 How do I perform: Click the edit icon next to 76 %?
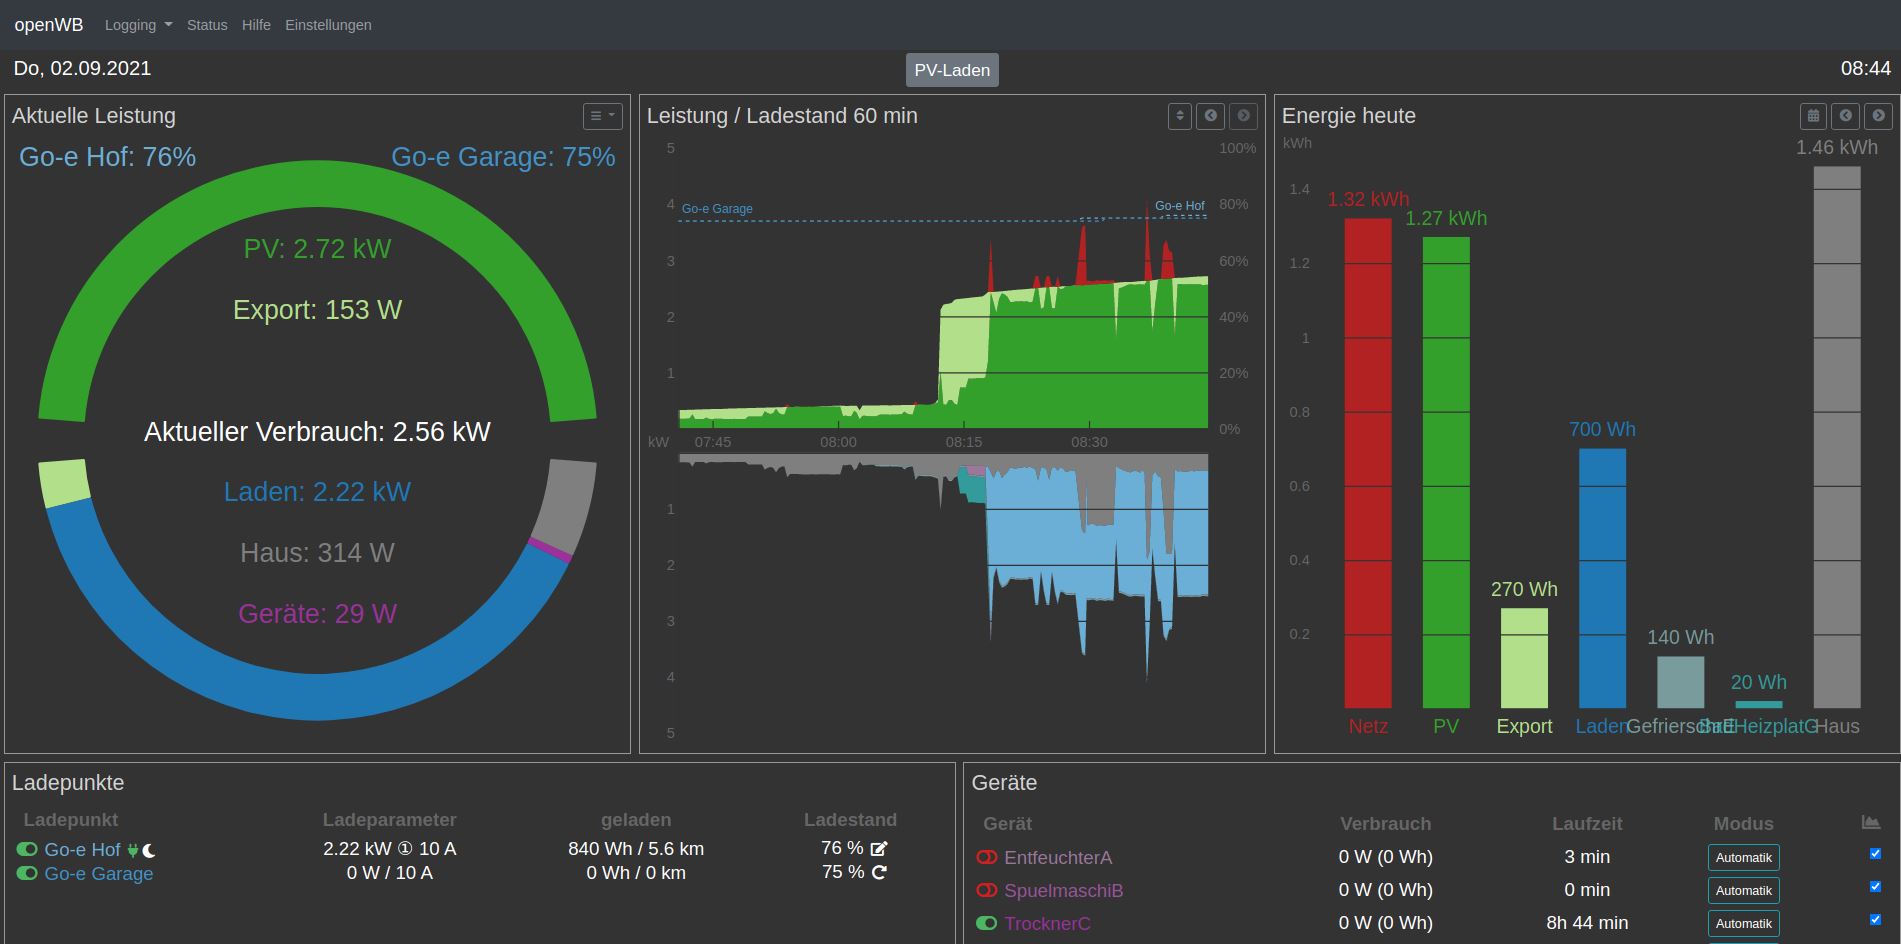(x=879, y=849)
